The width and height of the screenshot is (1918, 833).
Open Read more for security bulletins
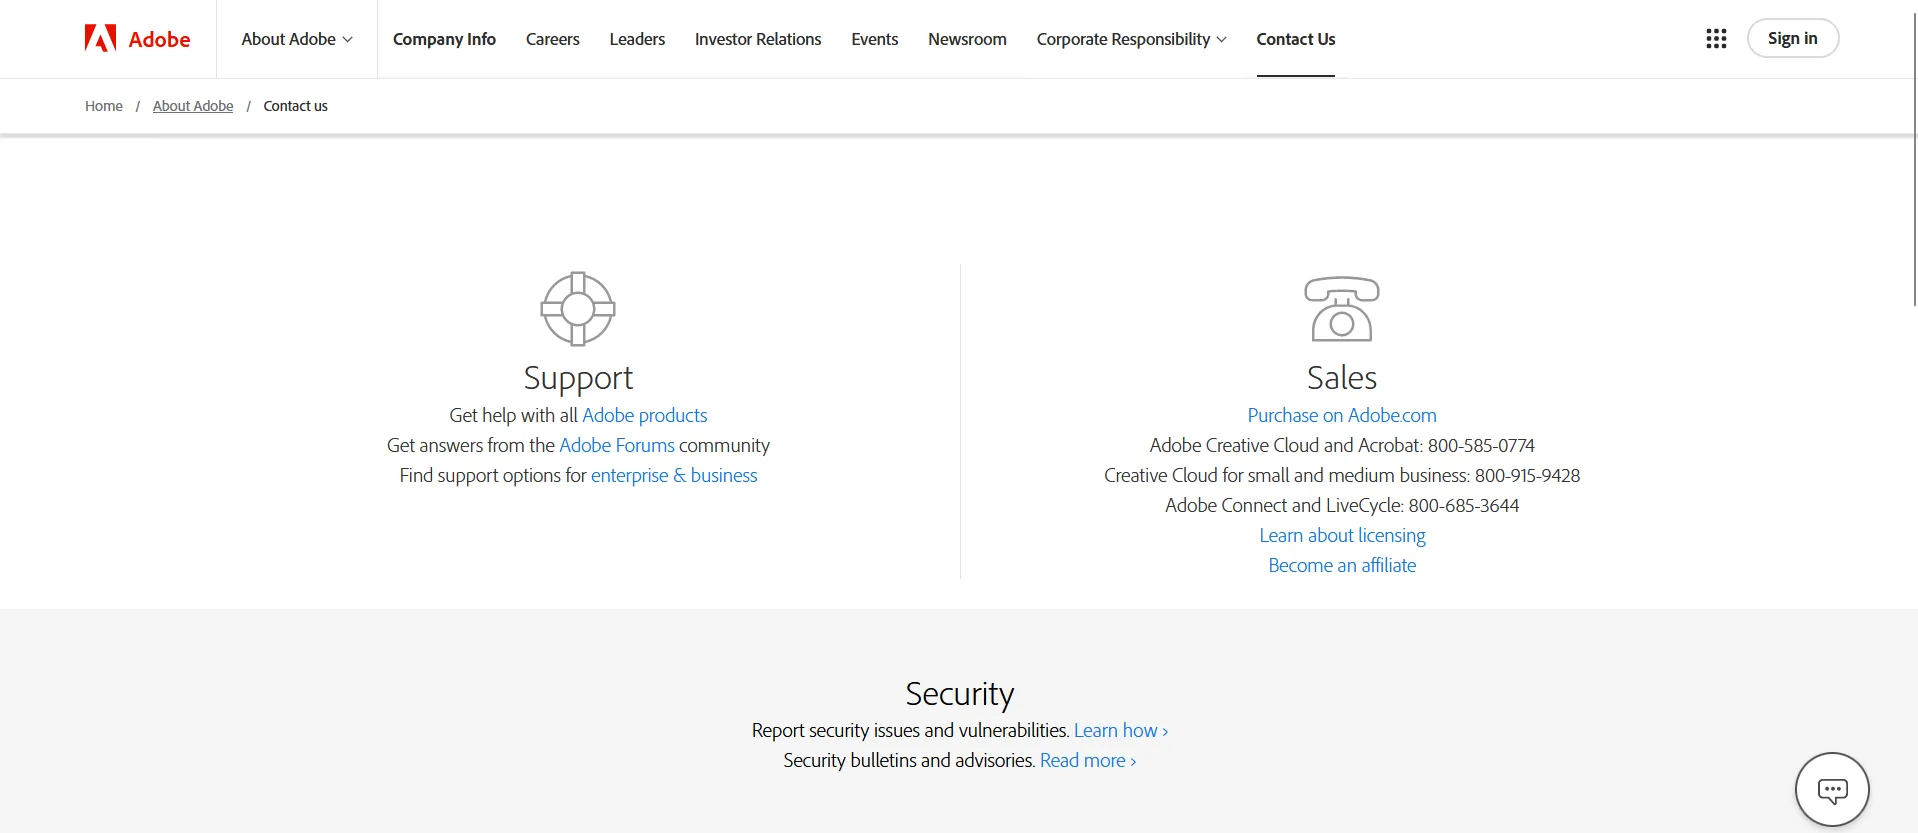pyautogui.click(x=1088, y=760)
